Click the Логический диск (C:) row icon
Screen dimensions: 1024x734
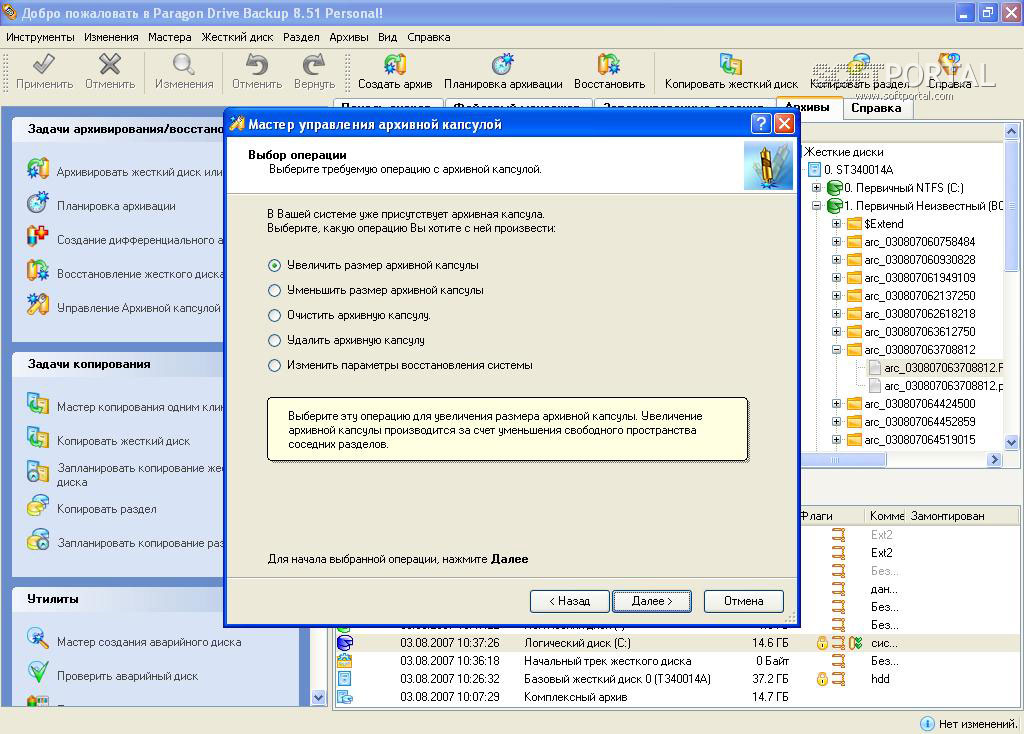[x=345, y=643]
